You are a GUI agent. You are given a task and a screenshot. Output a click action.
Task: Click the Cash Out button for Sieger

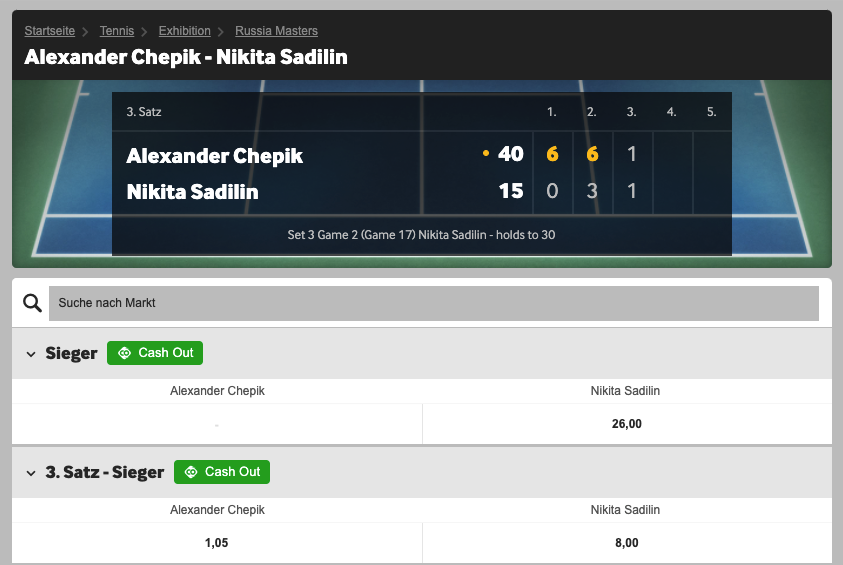click(155, 353)
